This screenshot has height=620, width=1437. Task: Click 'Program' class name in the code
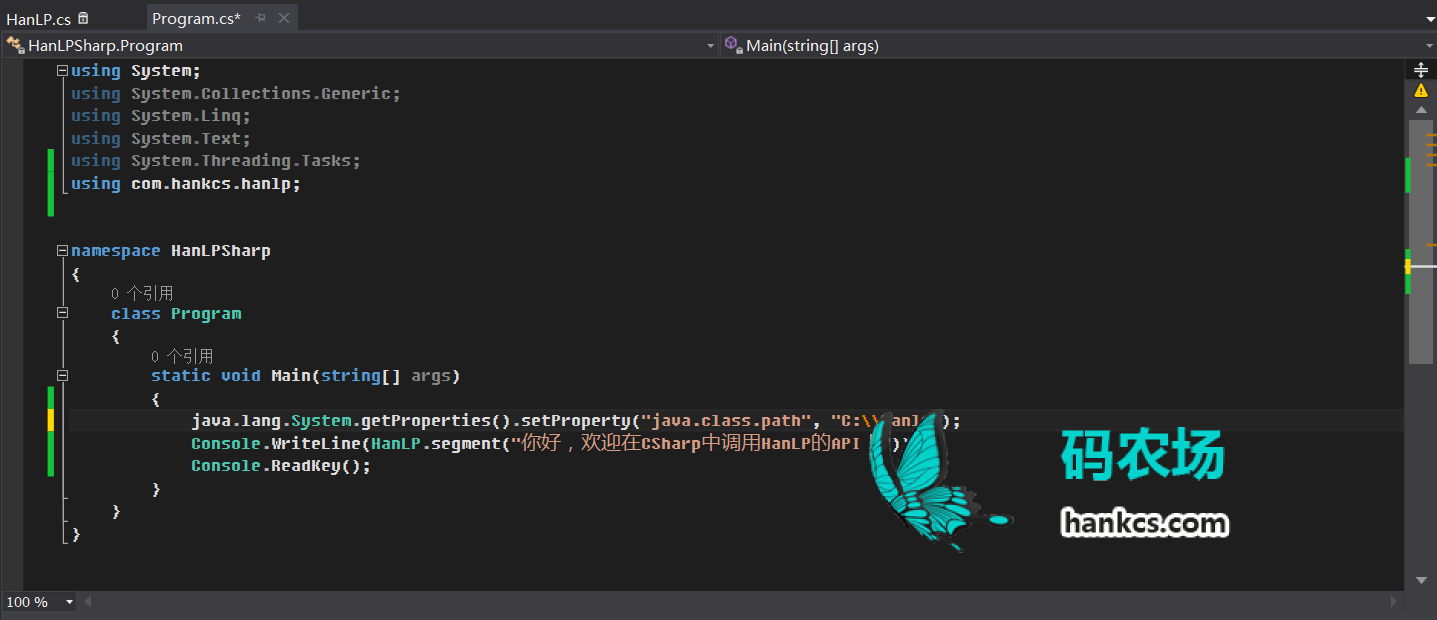[x=206, y=314]
